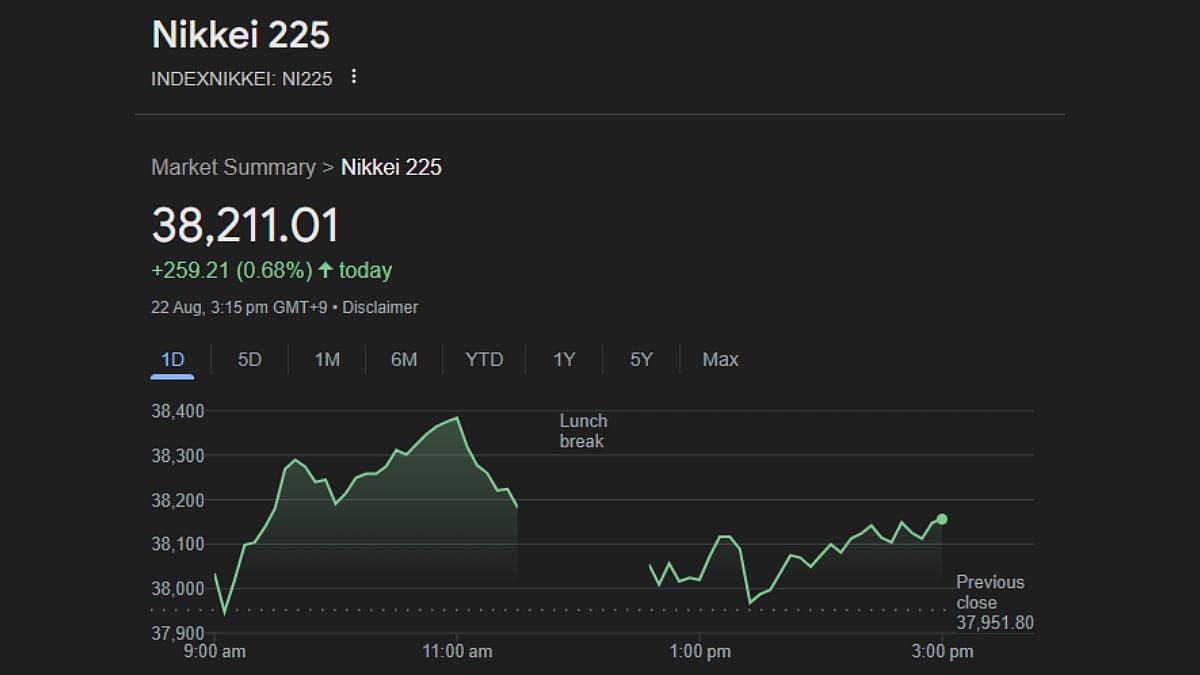
Task: Click the 11:00 am time axis label
Action: point(458,651)
